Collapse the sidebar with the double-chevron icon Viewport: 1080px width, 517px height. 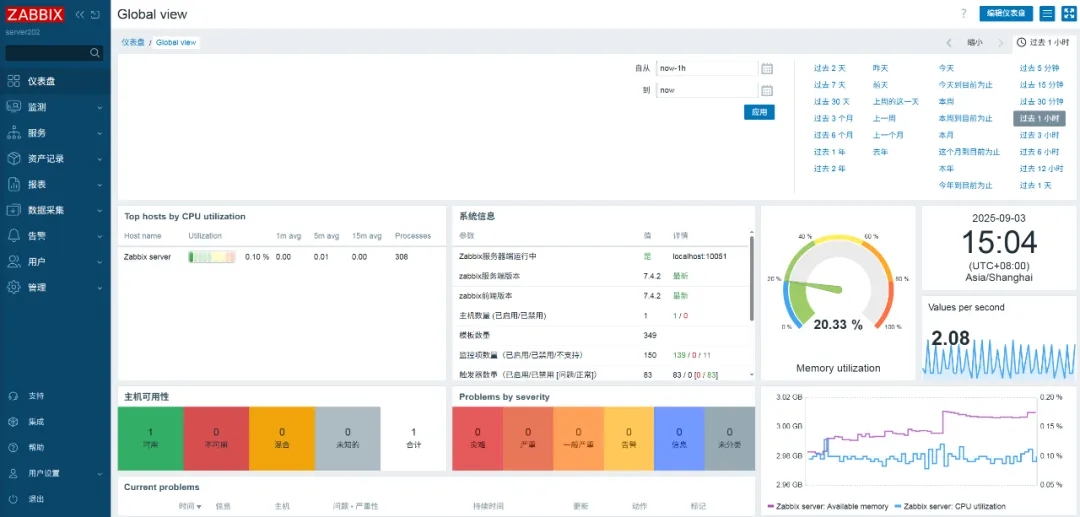tap(80, 15)
